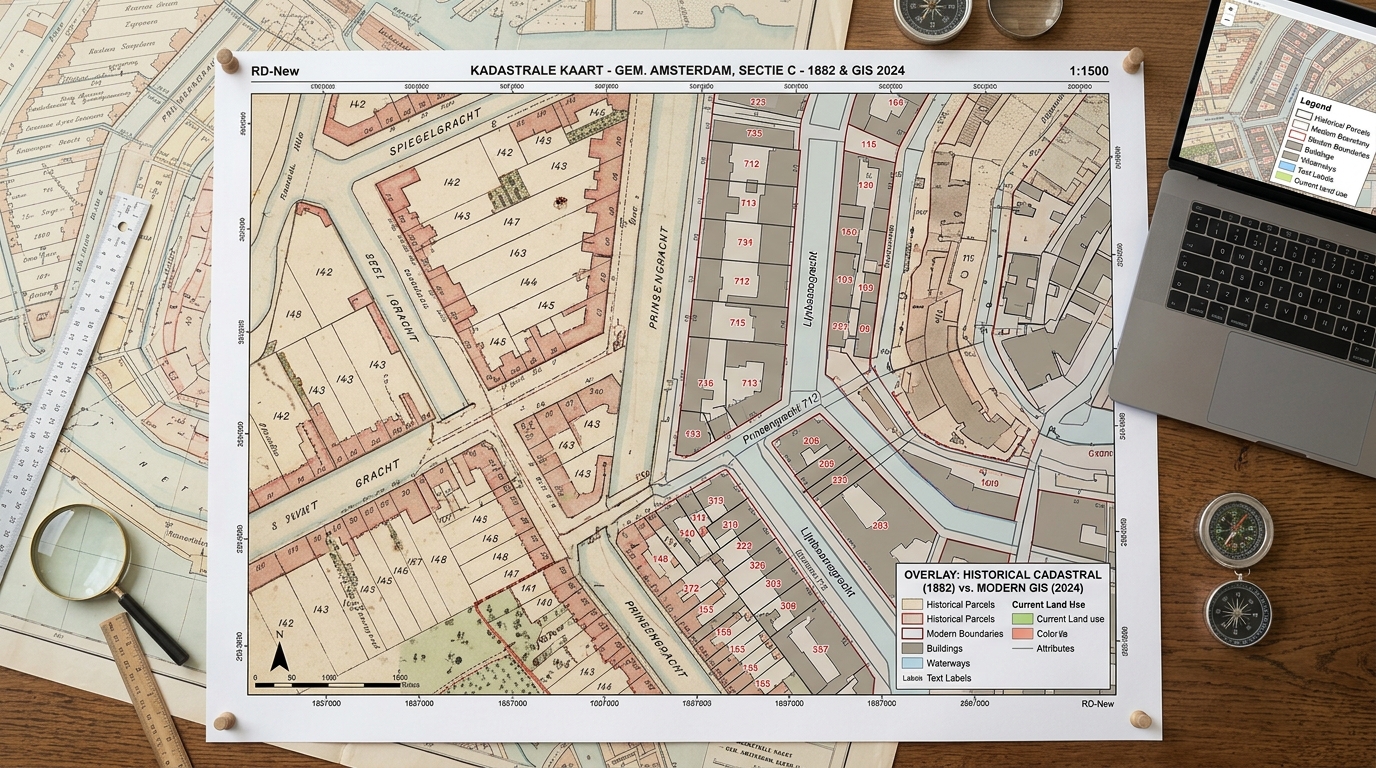Click the 'Waterways' legend label
The width and height of the screenshot is (1376, 768).
click(948, 663)
